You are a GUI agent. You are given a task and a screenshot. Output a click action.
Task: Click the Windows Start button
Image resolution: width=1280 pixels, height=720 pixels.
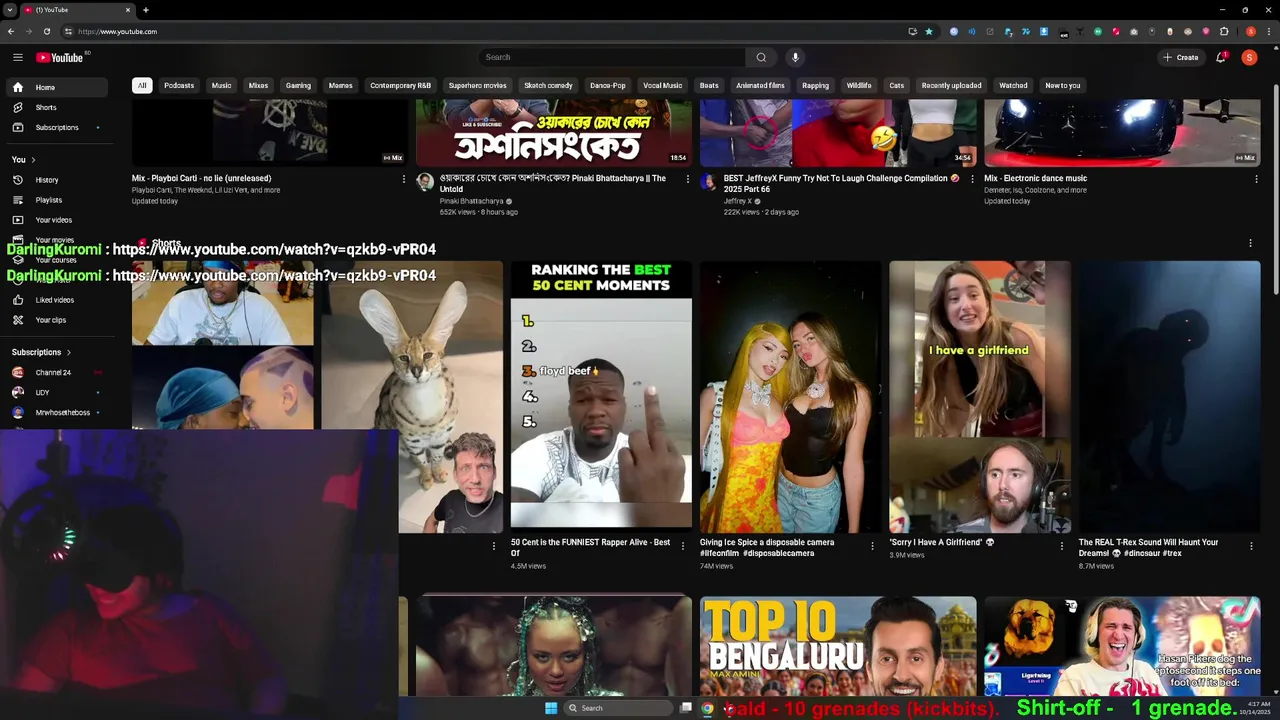[x=551, y=708]
